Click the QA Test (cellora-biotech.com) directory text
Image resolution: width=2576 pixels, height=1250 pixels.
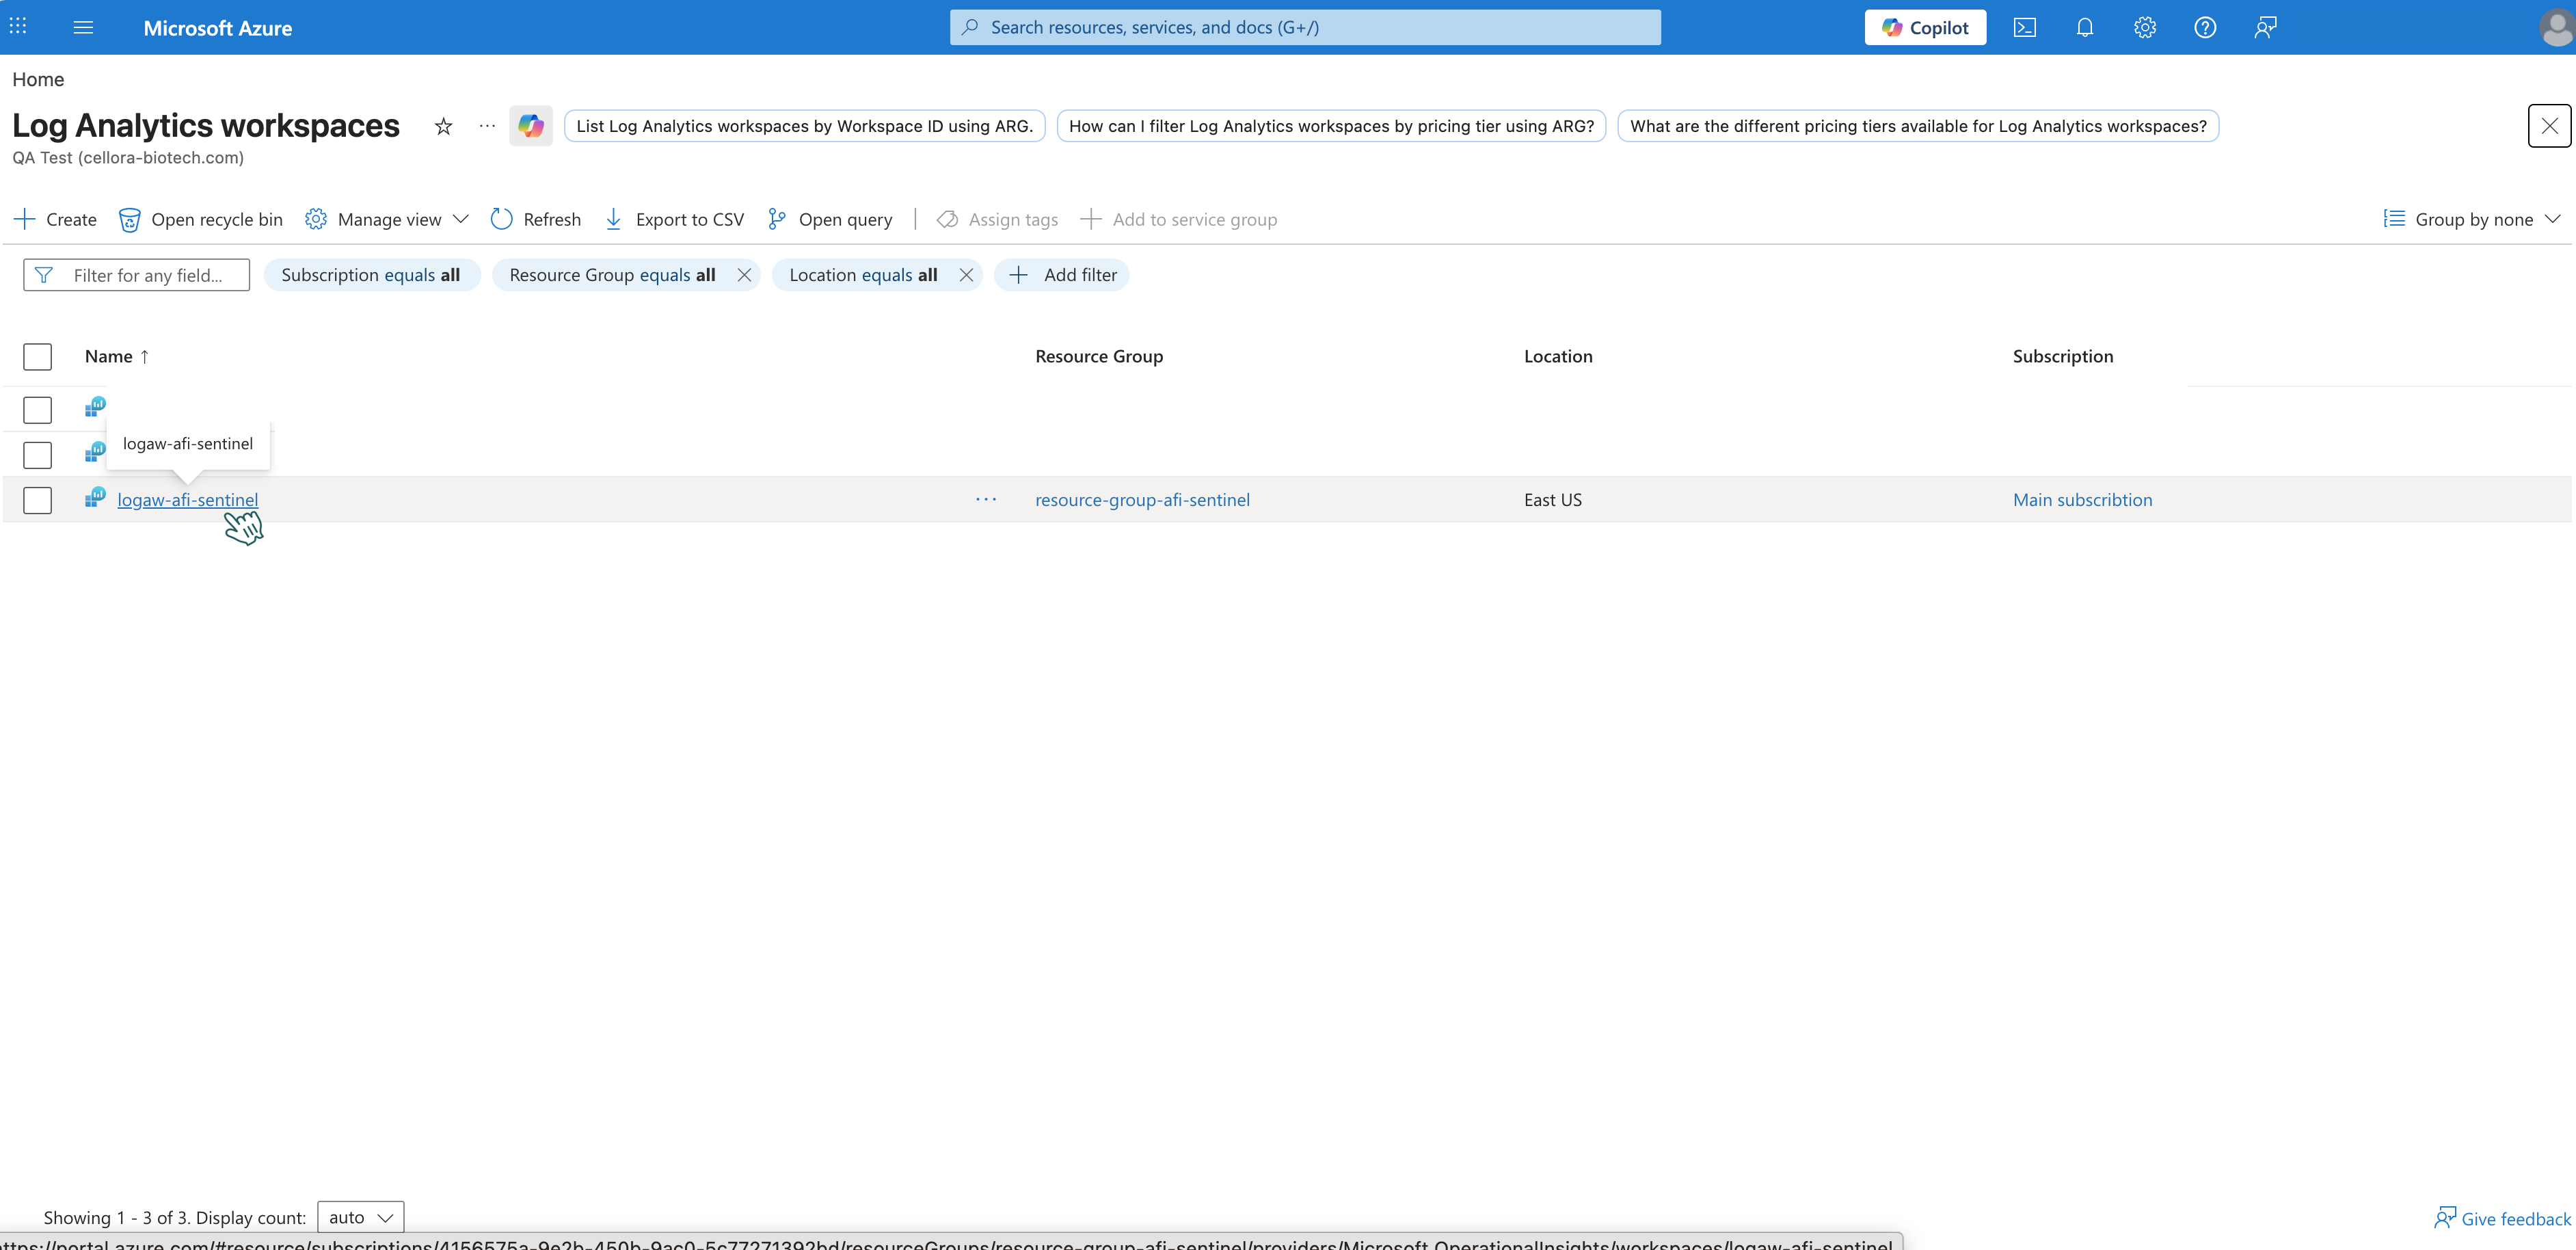(128, 157)
